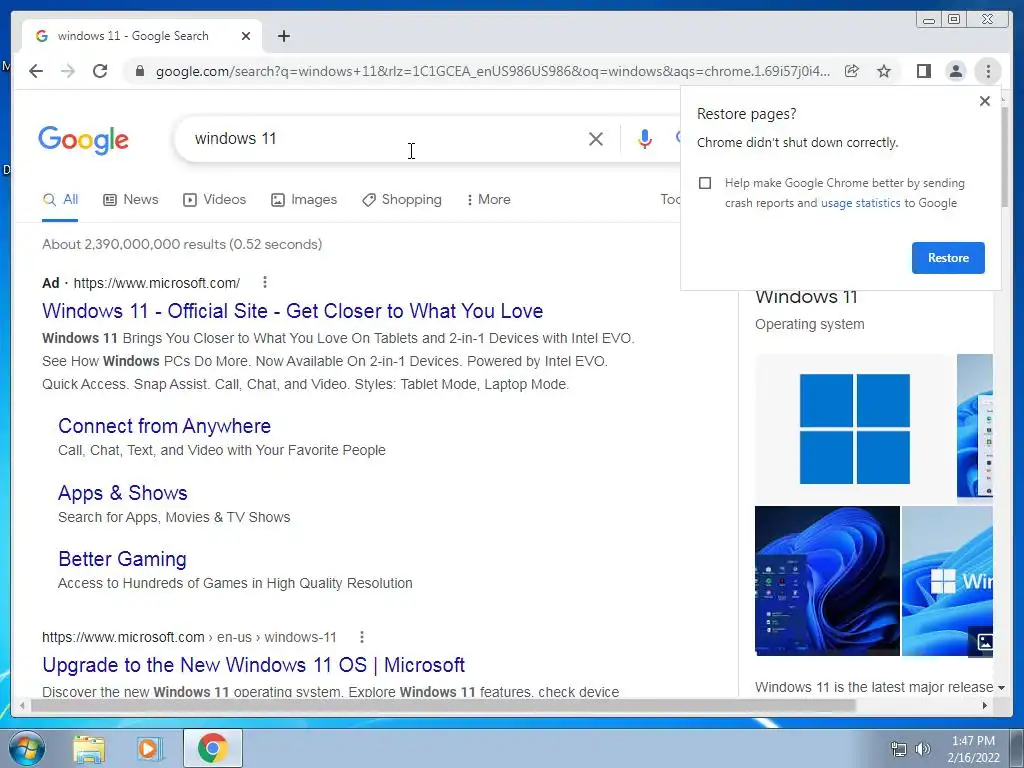
Task: Start voice search with the microphone
Action: click(x=645, y=138)
